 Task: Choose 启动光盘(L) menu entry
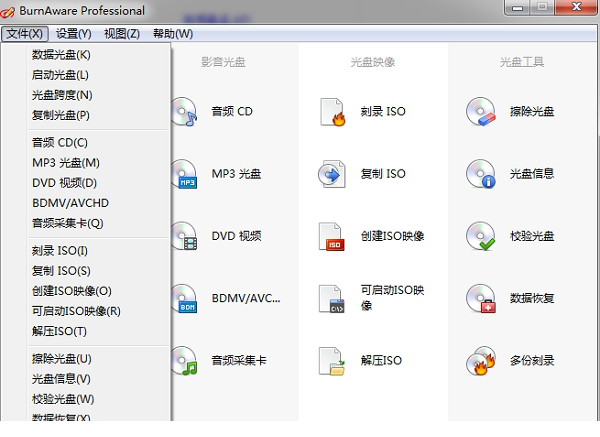[x=60, y=75]
